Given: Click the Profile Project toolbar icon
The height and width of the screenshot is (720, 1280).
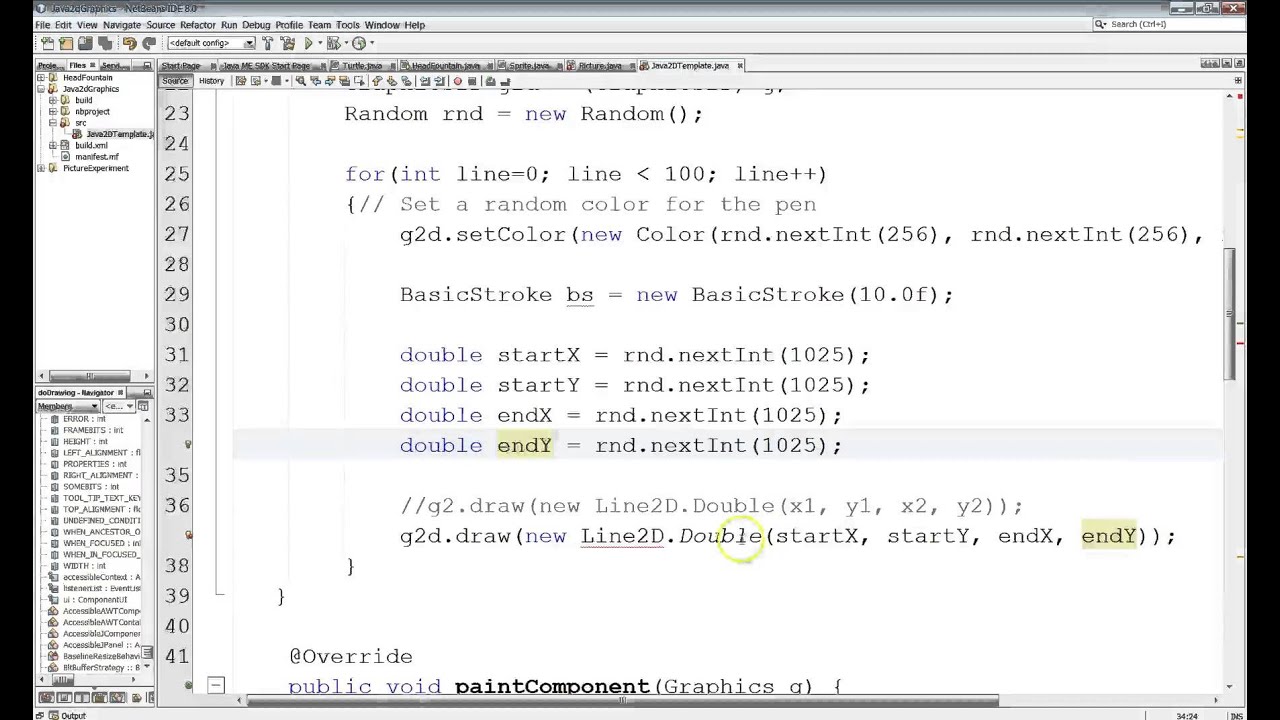Looking at the screenshot, I should point(359,43).
